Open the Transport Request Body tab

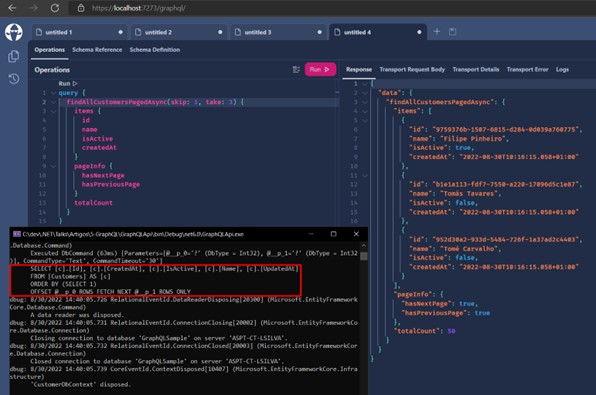click(x=412, y=70)
